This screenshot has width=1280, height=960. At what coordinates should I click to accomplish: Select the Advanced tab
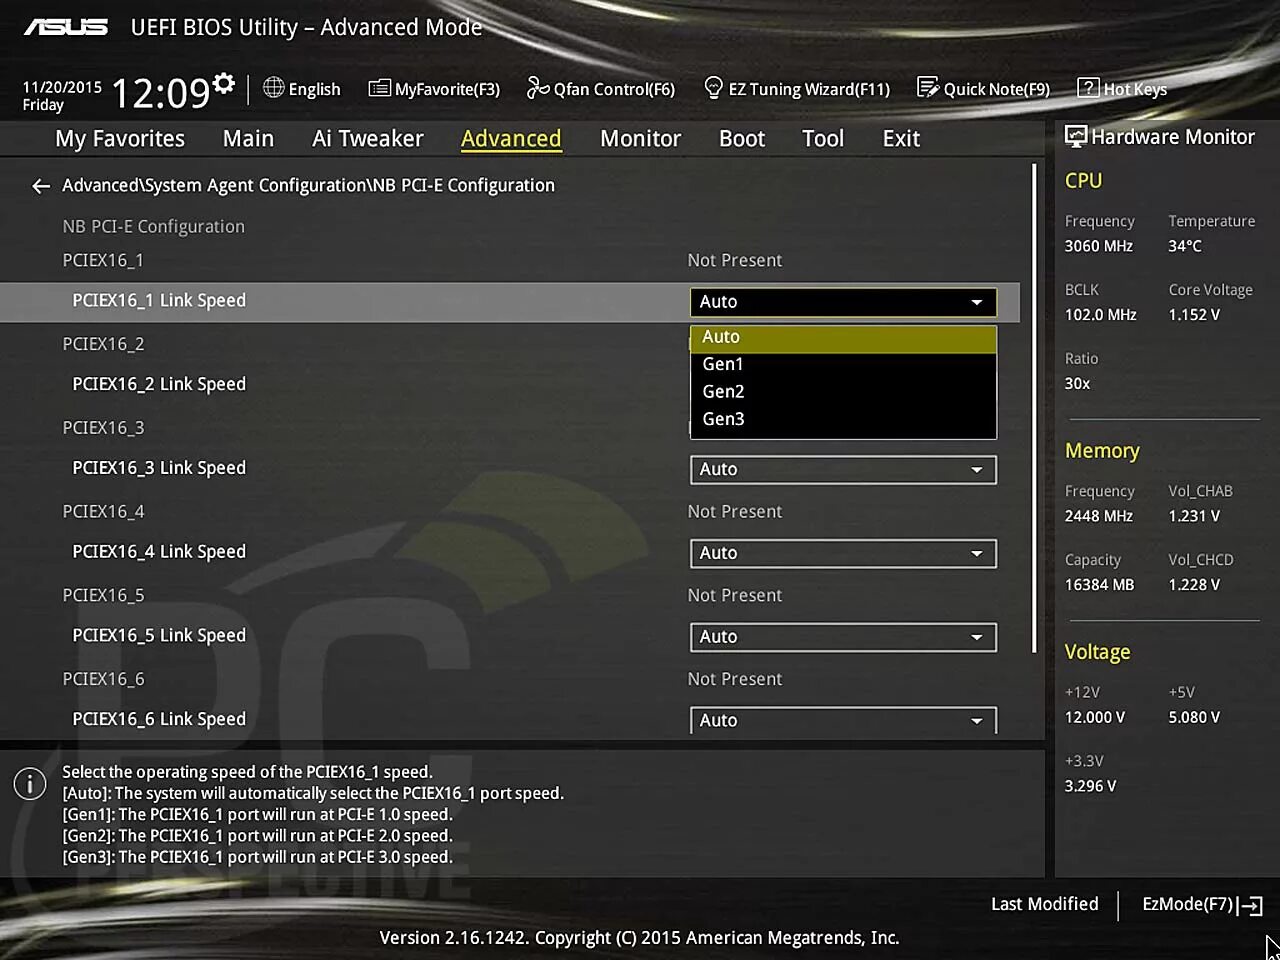pos(511,139)
